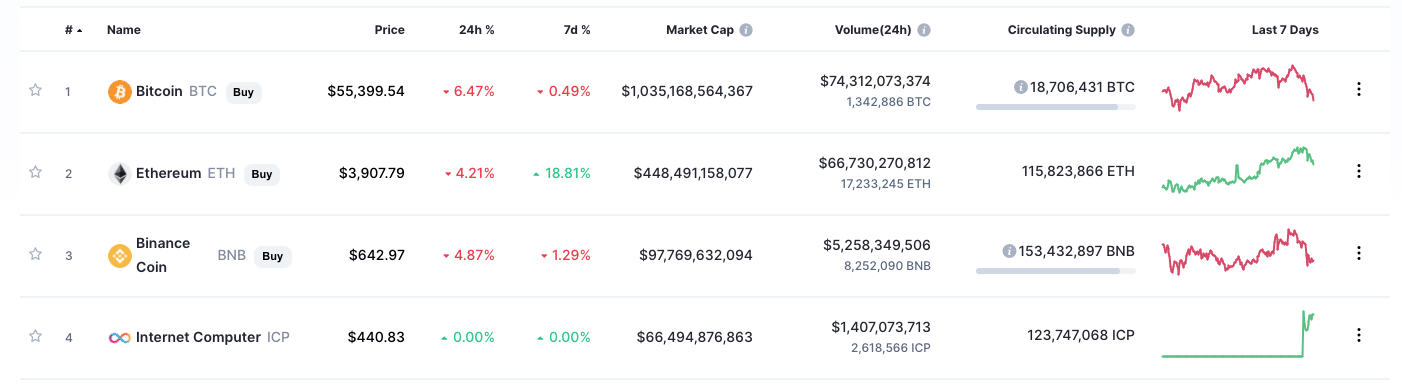Click the Circulating Supply header info icon
Viewport: 1402px width, 386px height.
(1128, 30)
